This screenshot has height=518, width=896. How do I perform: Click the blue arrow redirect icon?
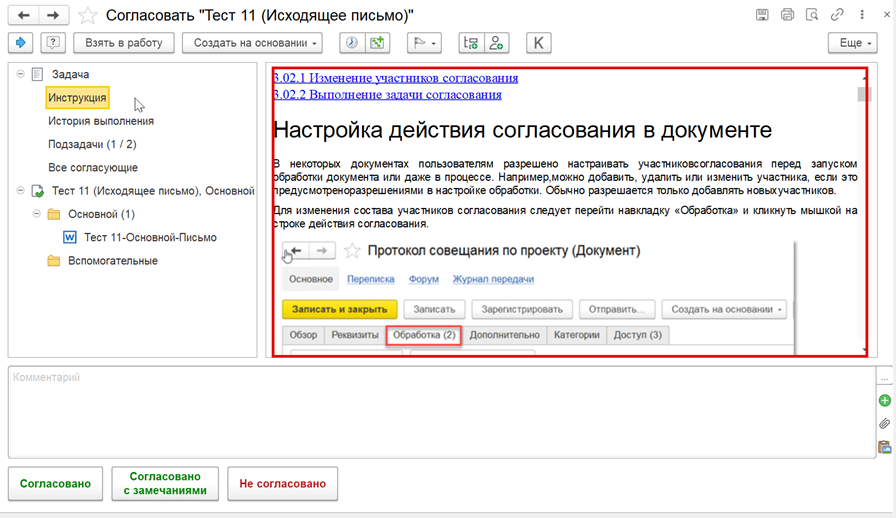[x=21, y=43]
